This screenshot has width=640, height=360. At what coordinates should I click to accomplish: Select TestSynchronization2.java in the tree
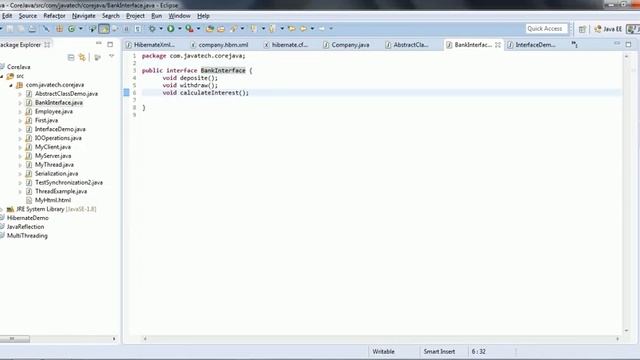[69, 182]
